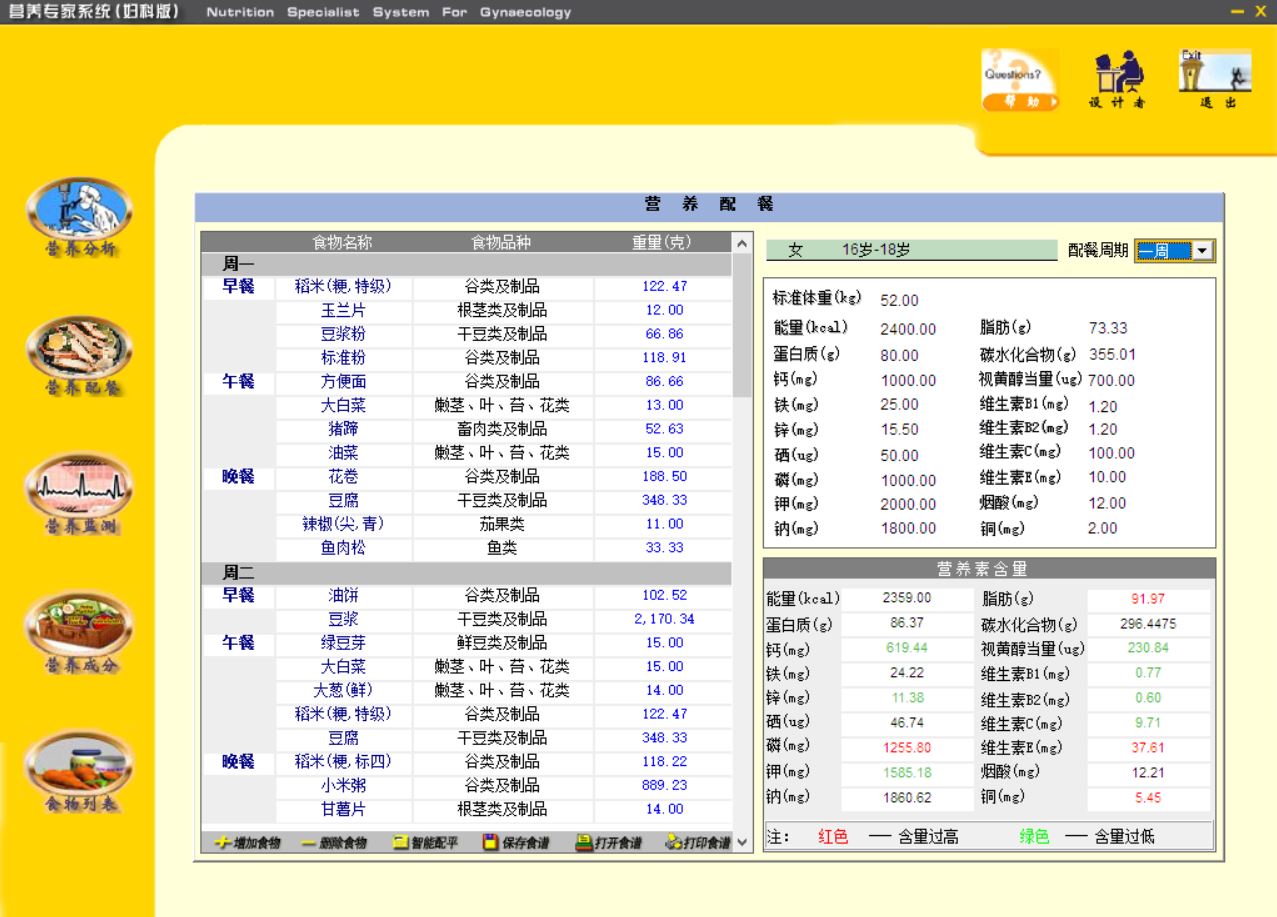Viewport: 1277px width, 917px height.
Task: Select the 油菜 food row
Action: tap(343, 453)
